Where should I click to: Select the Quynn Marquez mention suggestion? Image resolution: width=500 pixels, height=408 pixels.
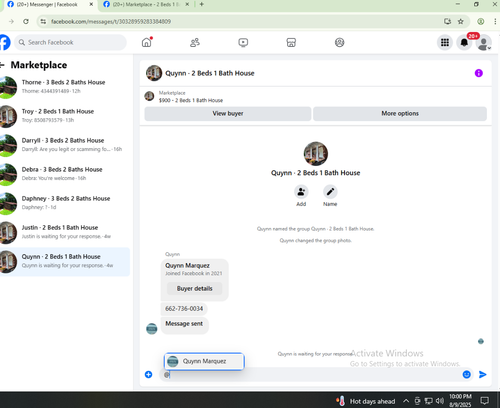click(x=204, y=361)
